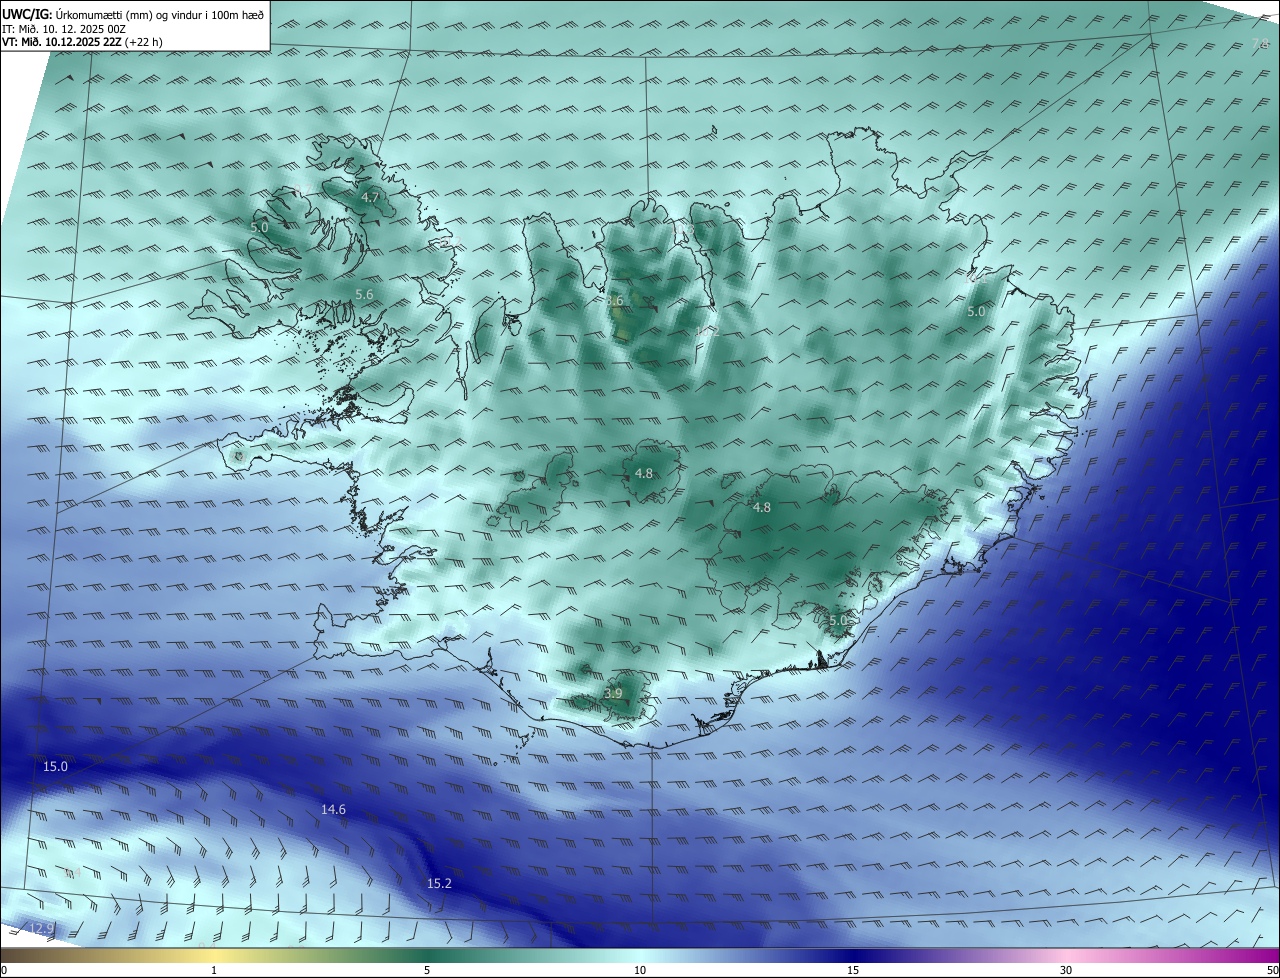Click the 7.8 value label at the map edge

[x=1260, y=44]
